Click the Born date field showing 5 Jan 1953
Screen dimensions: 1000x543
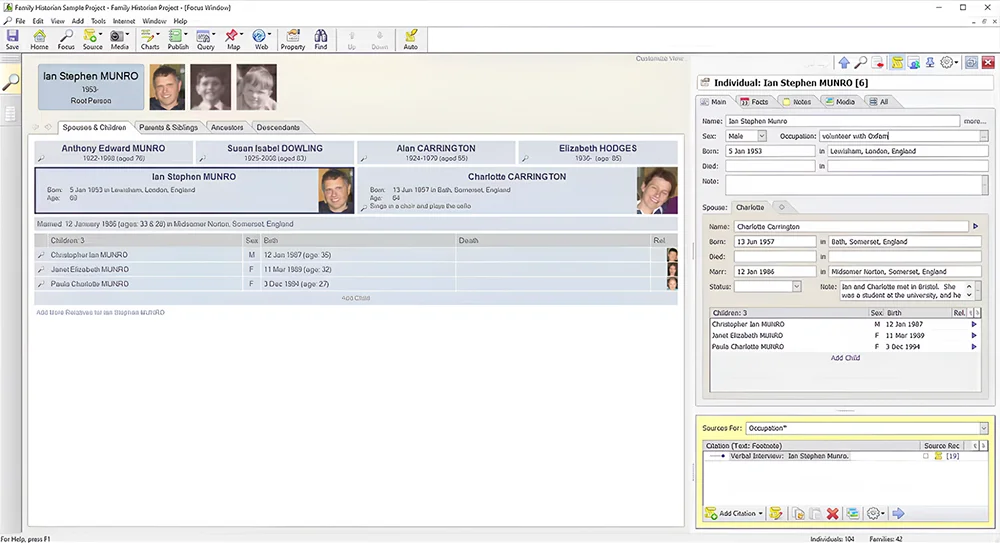coord(770,152)
